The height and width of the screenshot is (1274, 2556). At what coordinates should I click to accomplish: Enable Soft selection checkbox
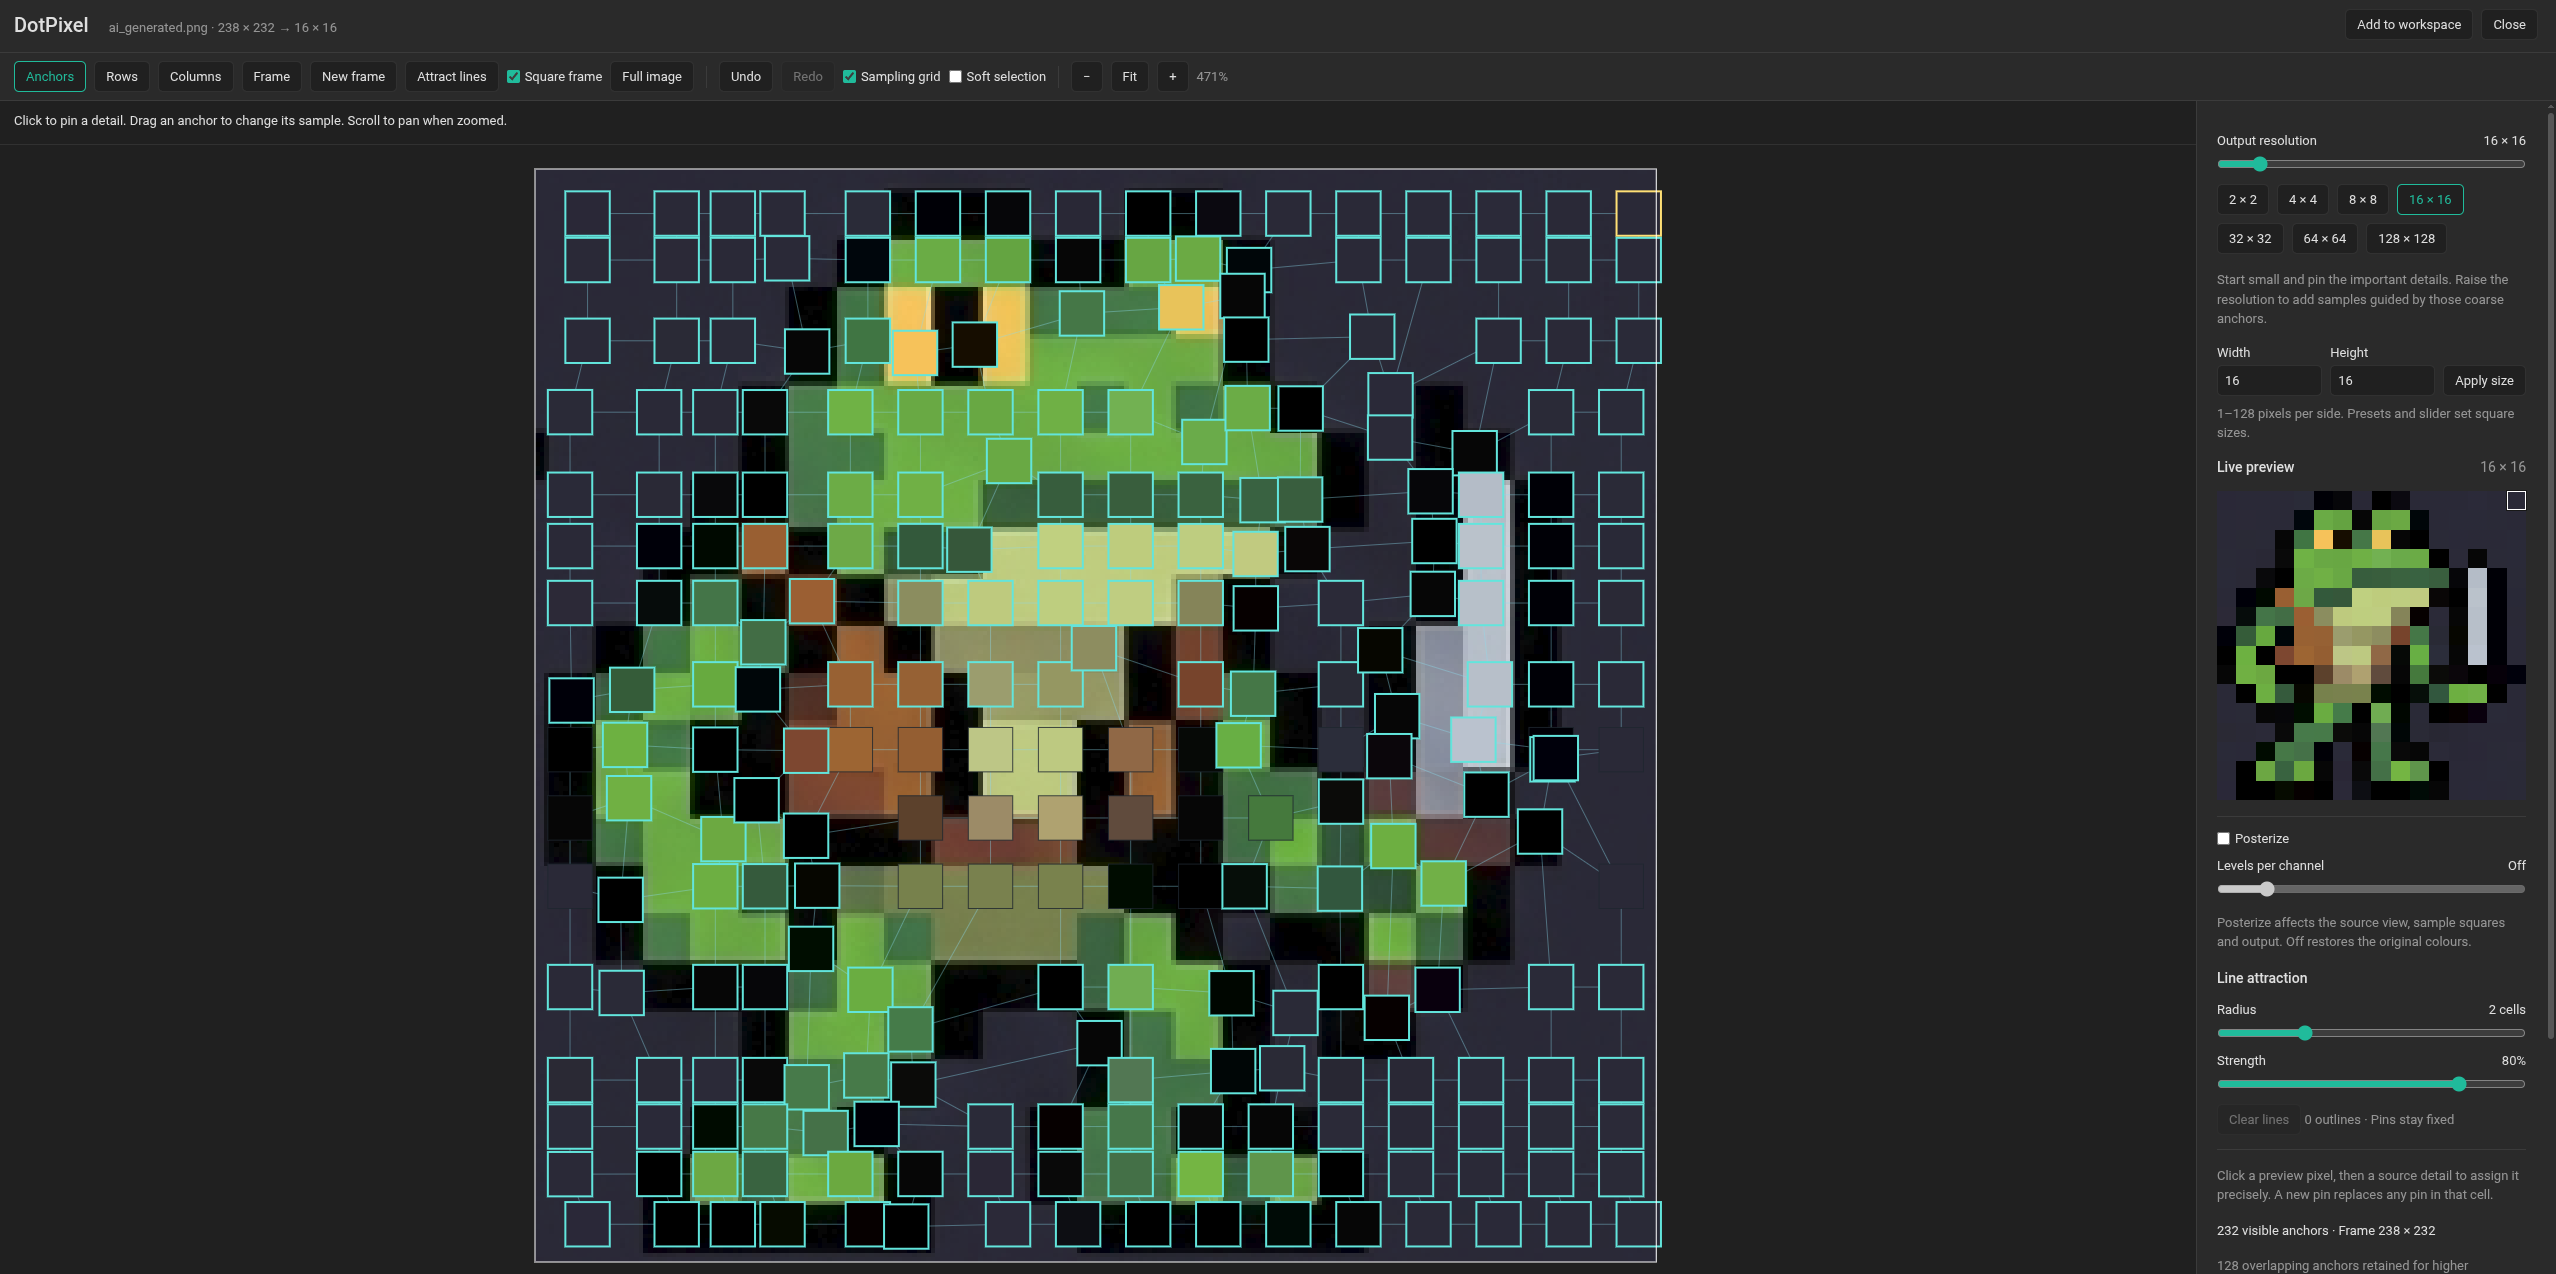[956, 77]
